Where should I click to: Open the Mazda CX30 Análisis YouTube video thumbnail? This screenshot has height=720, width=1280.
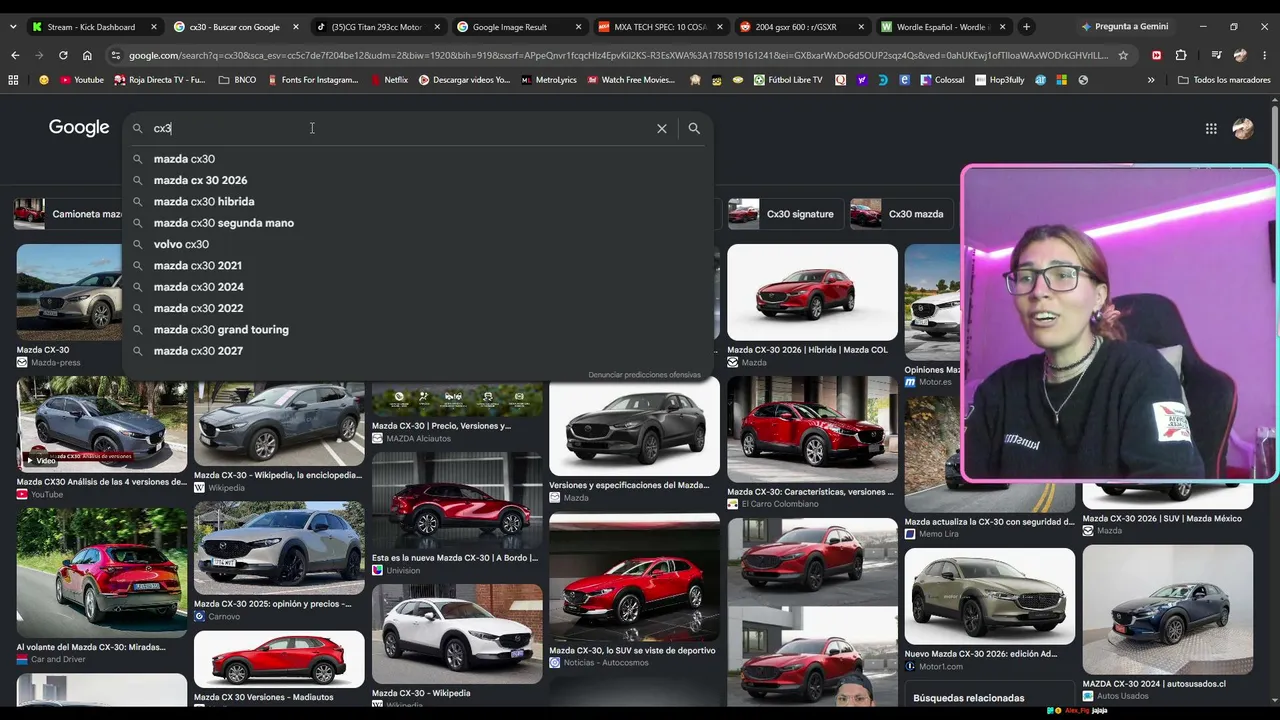pos(101,424)
